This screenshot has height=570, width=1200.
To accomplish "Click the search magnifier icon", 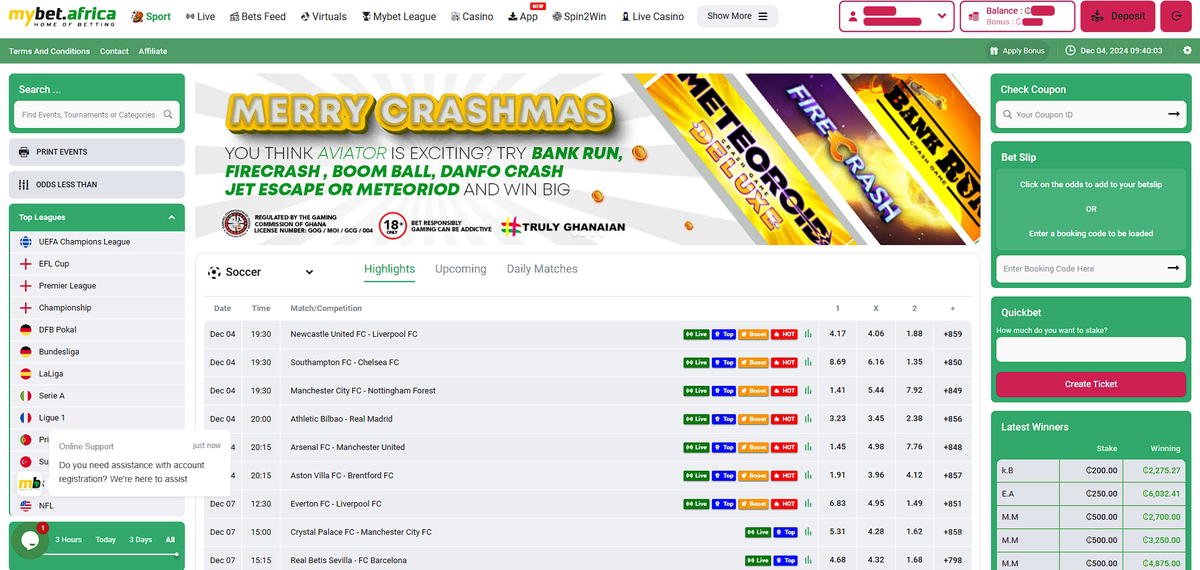I will click(x=169, y=114).
